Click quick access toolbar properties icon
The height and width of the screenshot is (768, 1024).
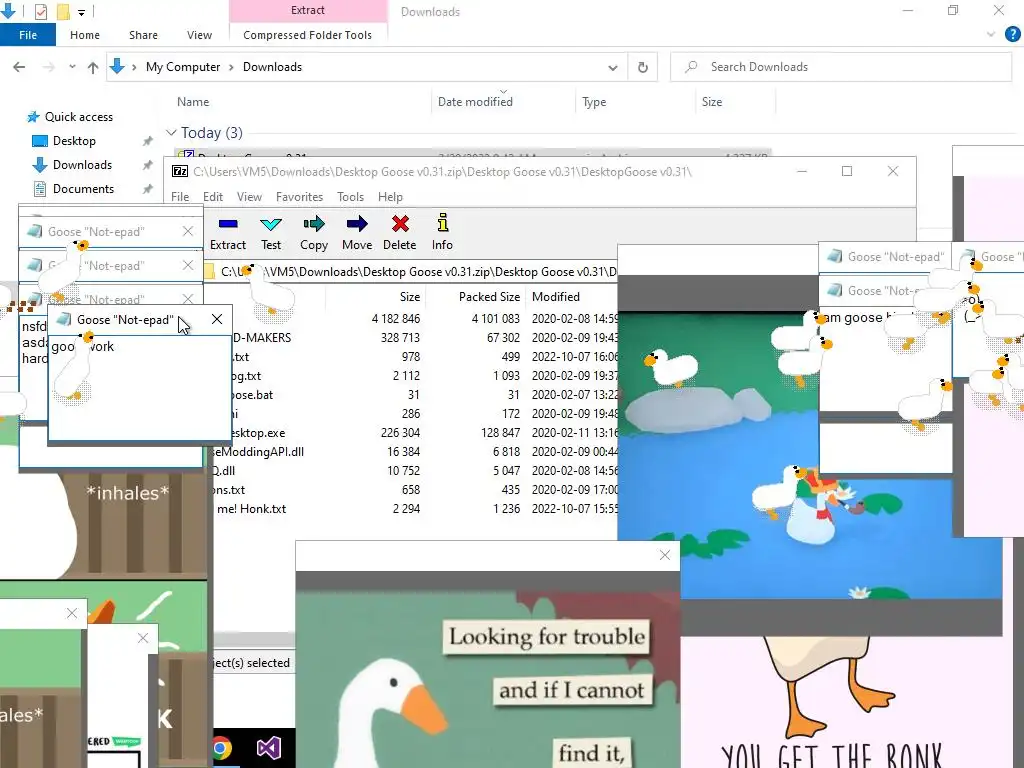40,11
